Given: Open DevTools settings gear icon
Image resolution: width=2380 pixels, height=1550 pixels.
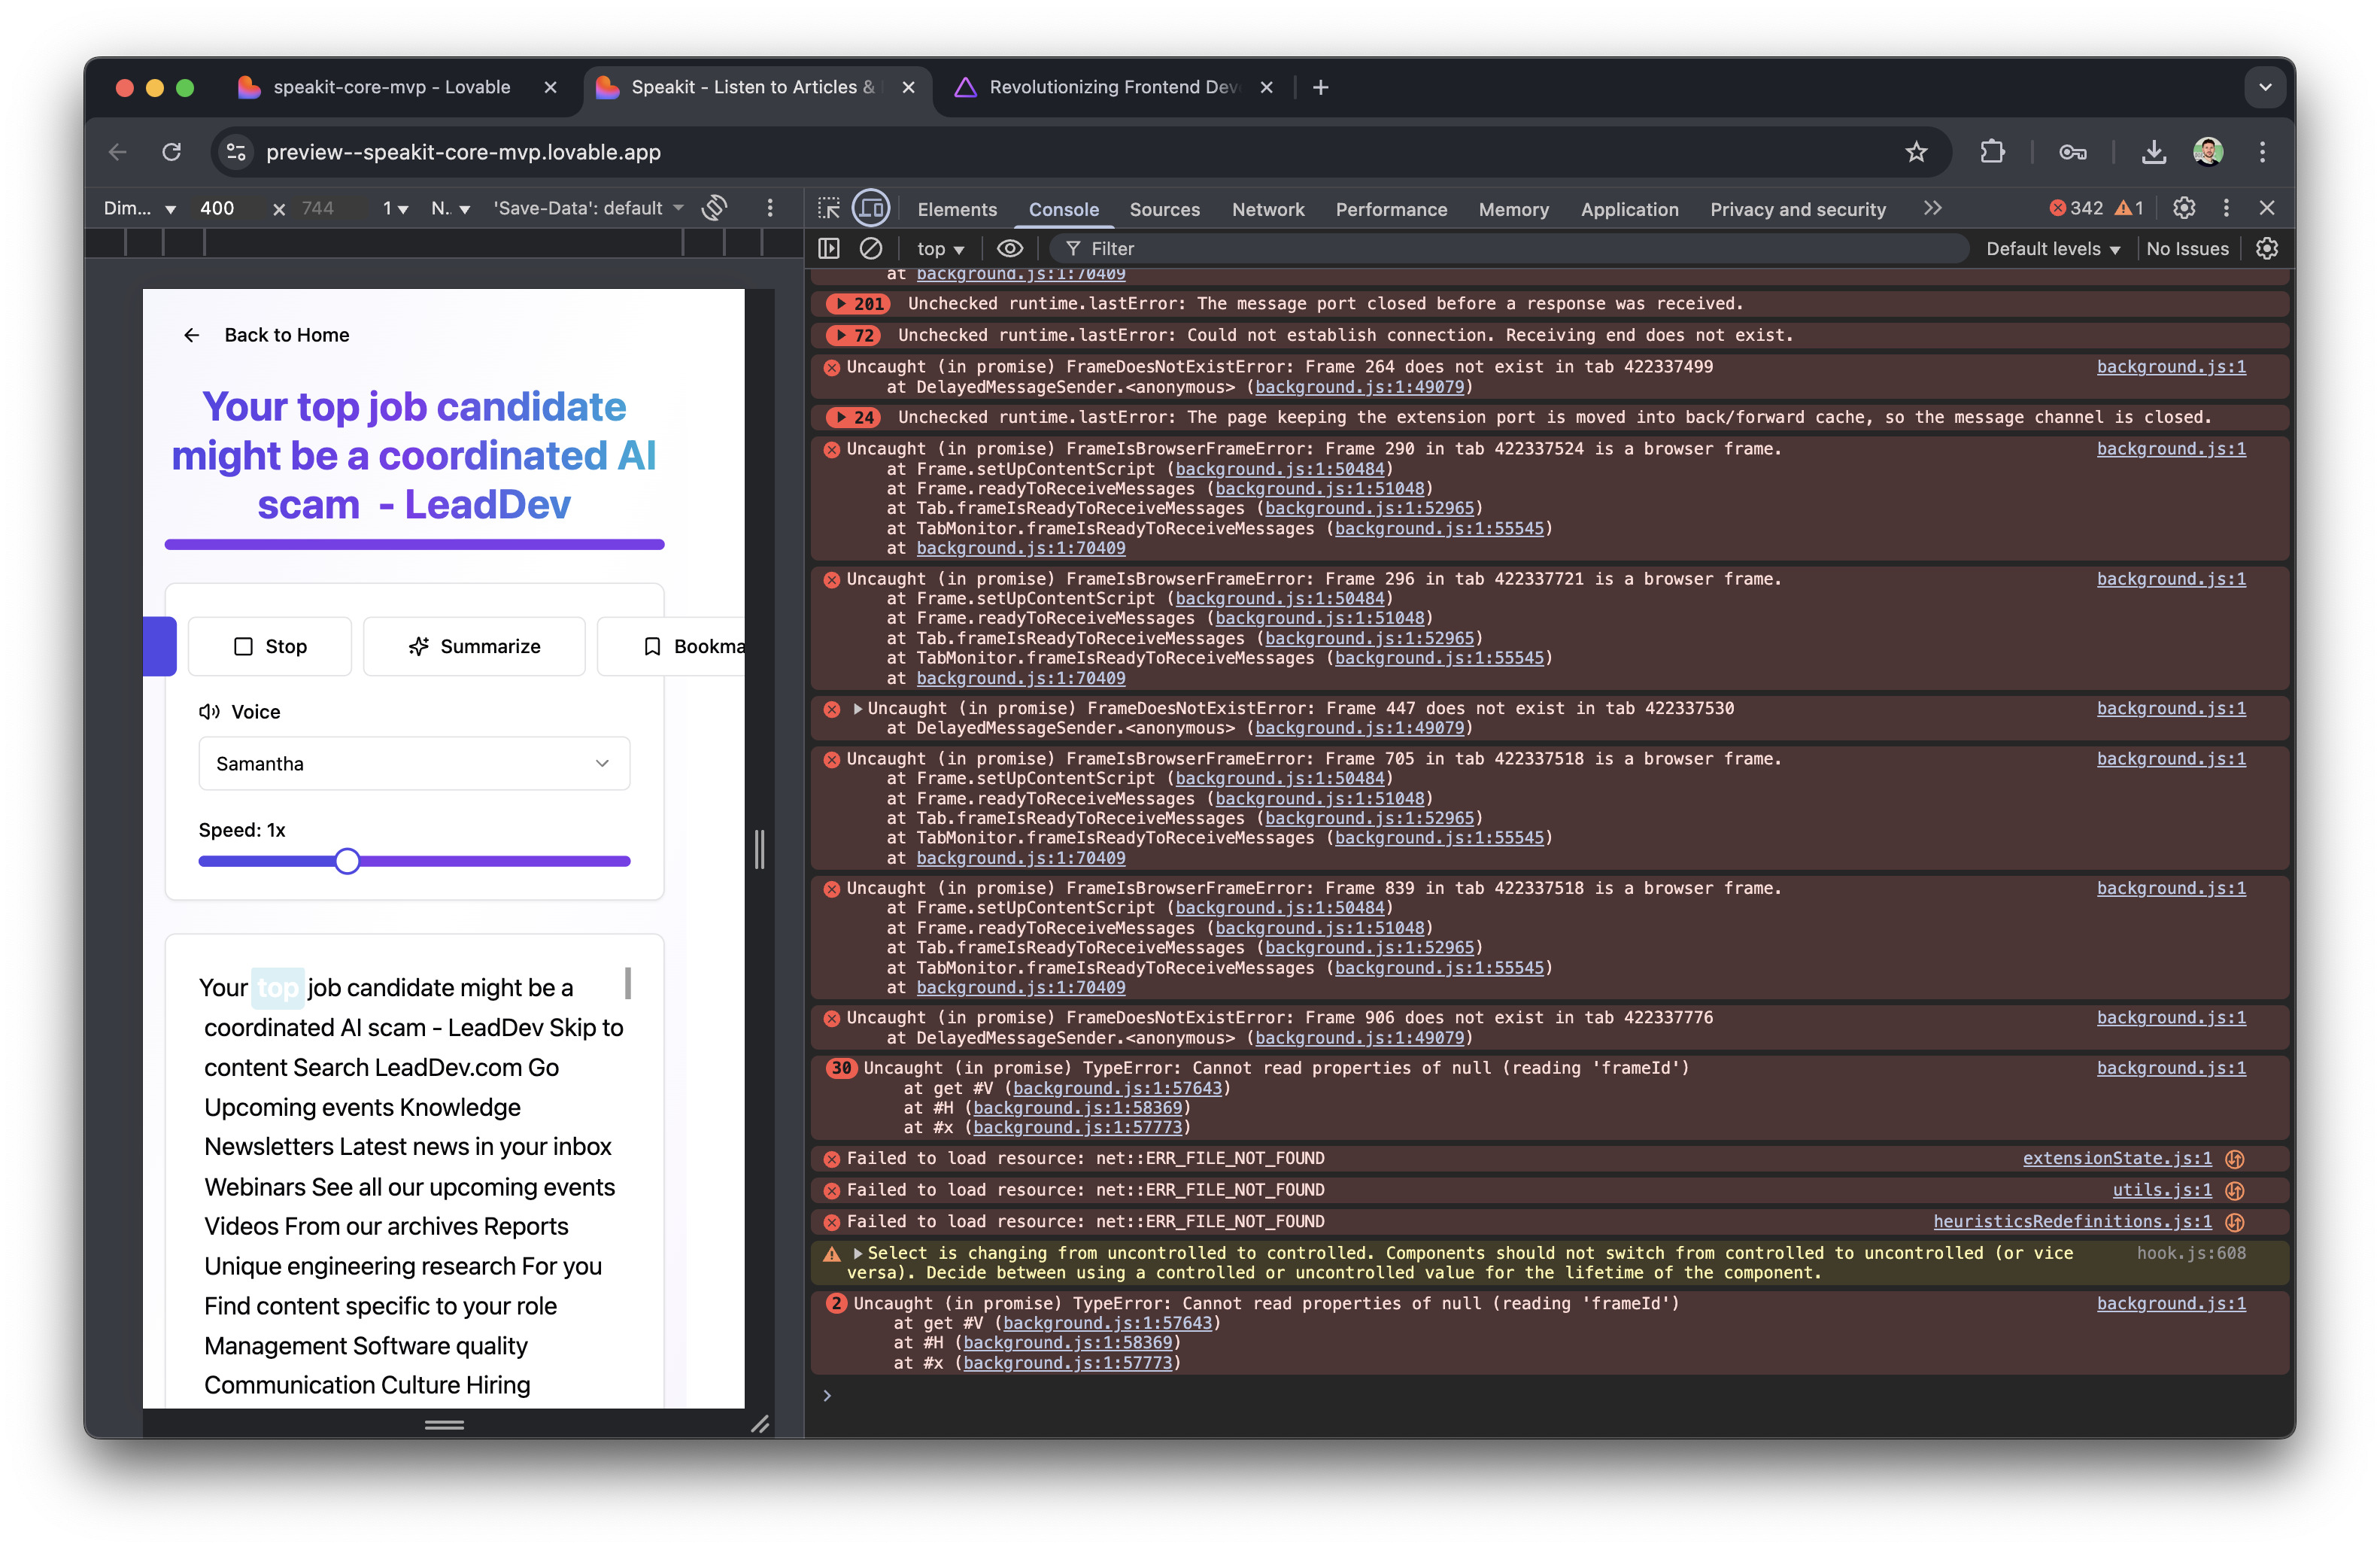Looking at the screenshot, I should tap(2184, 208).
